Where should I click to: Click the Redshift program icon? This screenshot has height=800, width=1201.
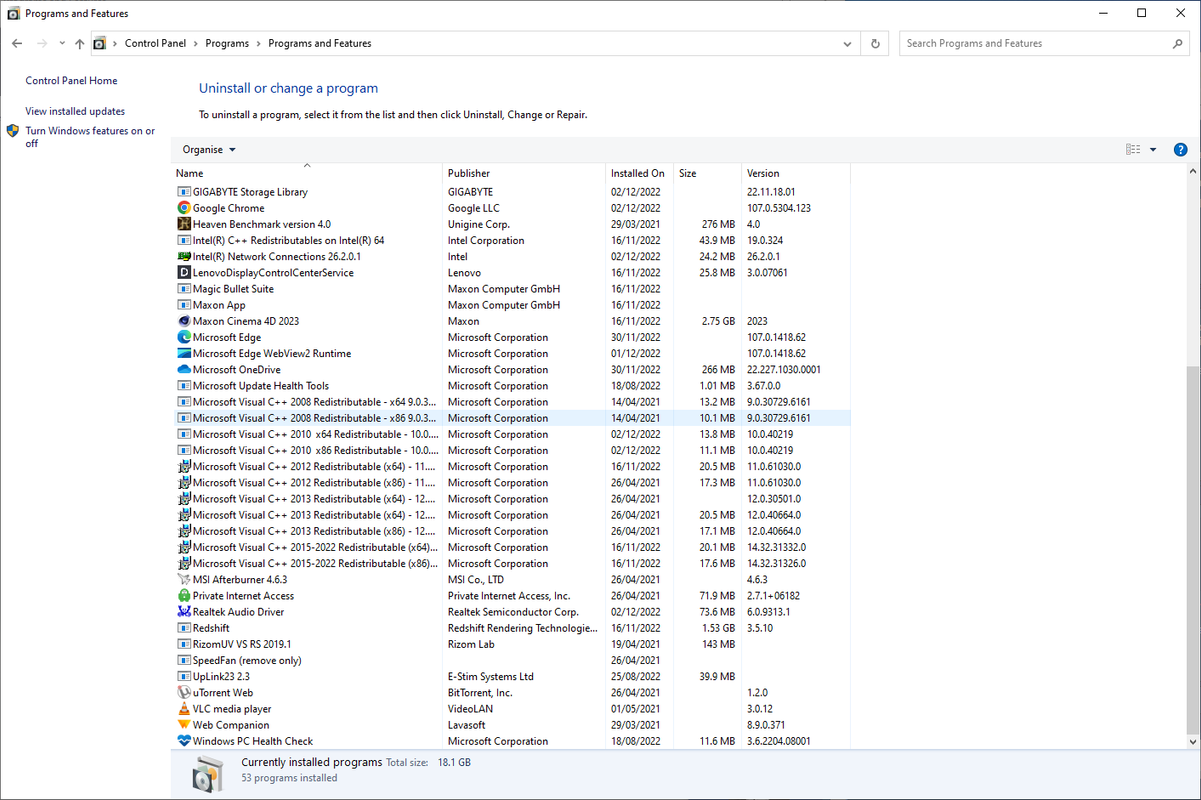click(x=184, y=628)
